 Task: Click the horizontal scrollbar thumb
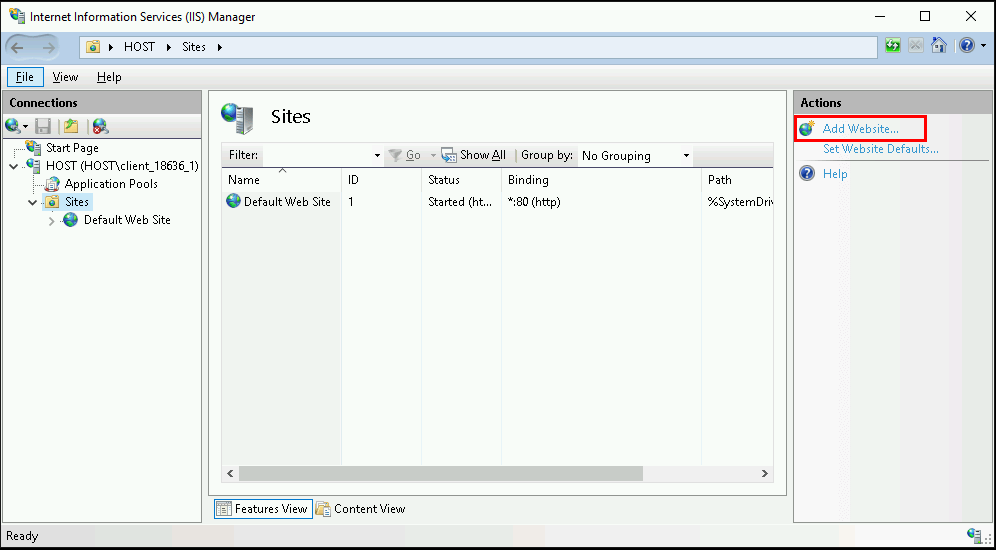pos(441,474)
